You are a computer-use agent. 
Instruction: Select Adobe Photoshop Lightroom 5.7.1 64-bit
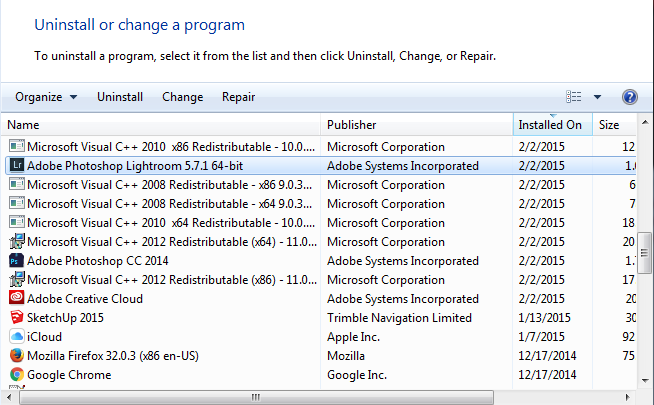pos(135,166)
